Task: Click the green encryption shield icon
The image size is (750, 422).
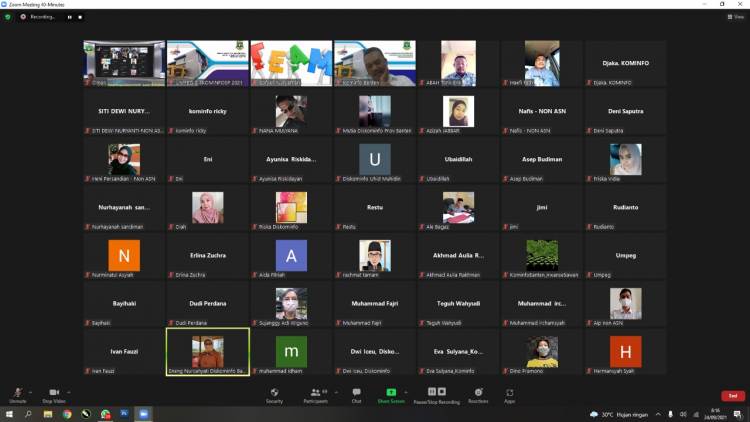Action: [x=8, y=17]
